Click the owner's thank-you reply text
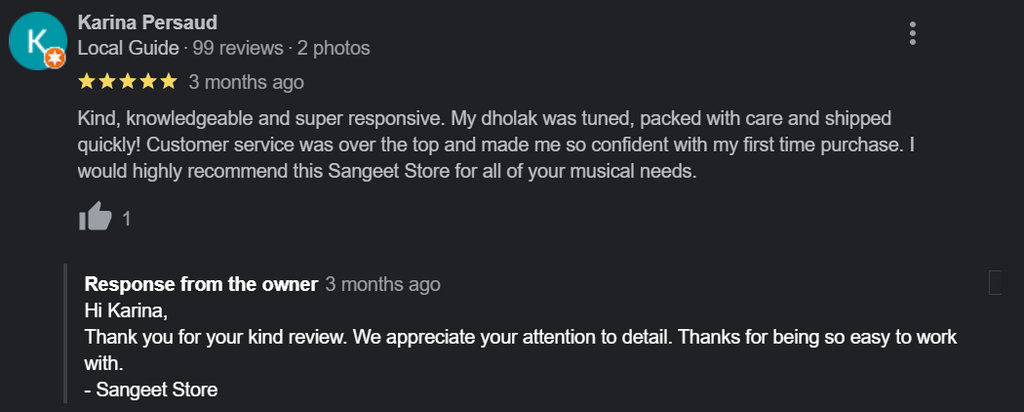 [520, 337]
